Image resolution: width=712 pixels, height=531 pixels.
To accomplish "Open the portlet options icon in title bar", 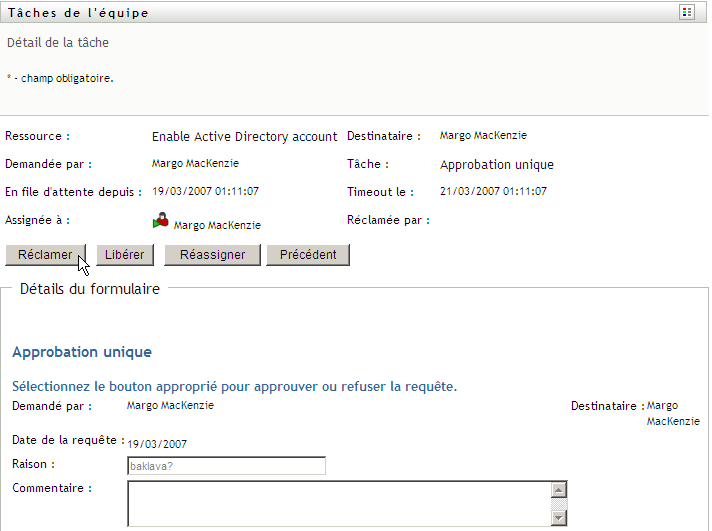I will [687, 12].
